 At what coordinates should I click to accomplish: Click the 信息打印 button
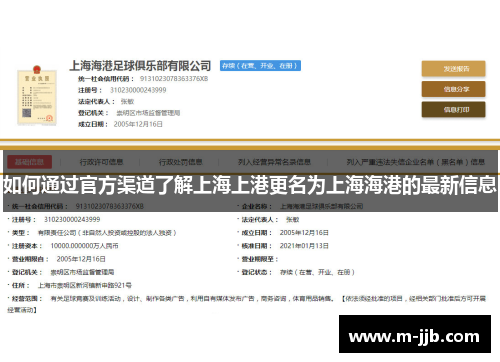[453, 110]
